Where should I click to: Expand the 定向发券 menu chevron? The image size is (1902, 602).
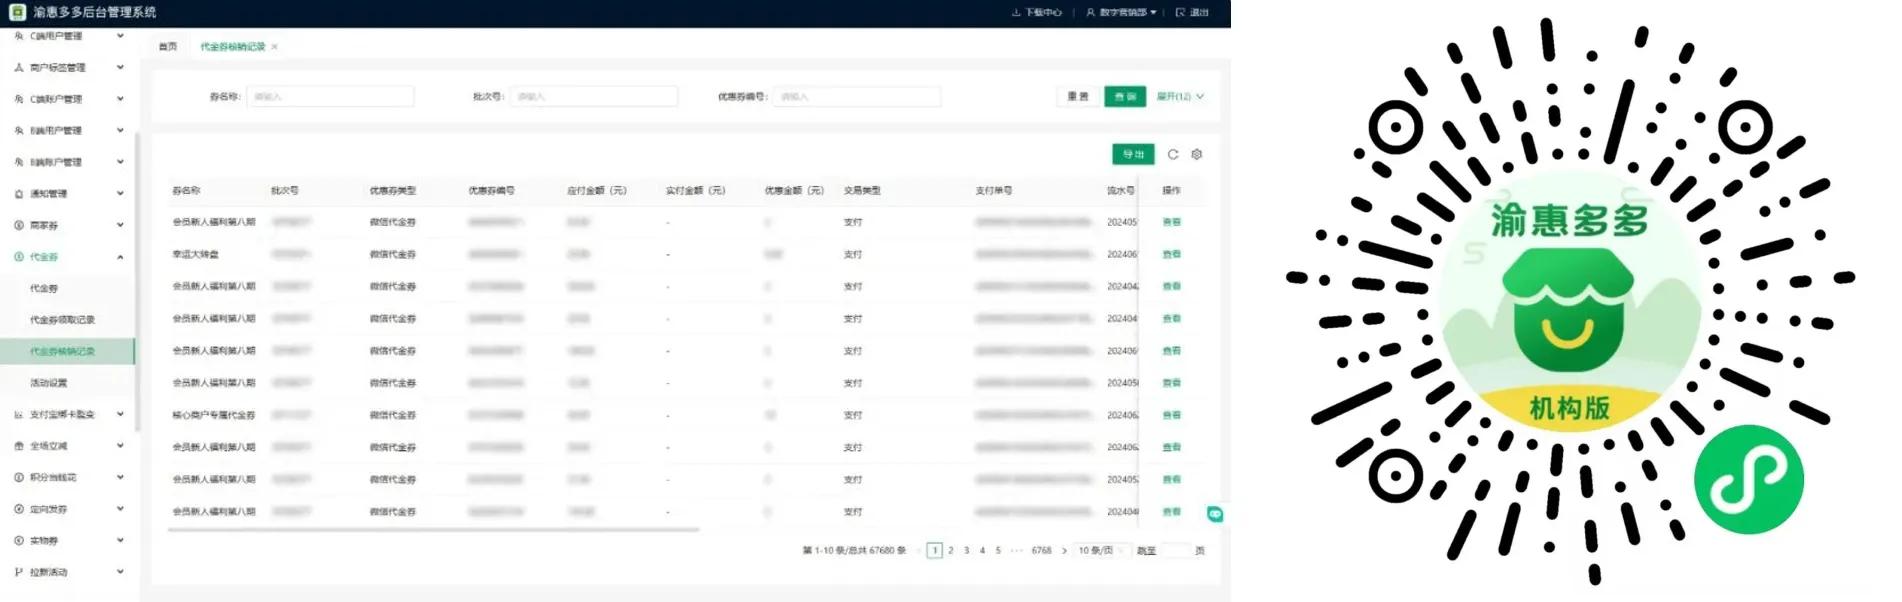(120, 509)
